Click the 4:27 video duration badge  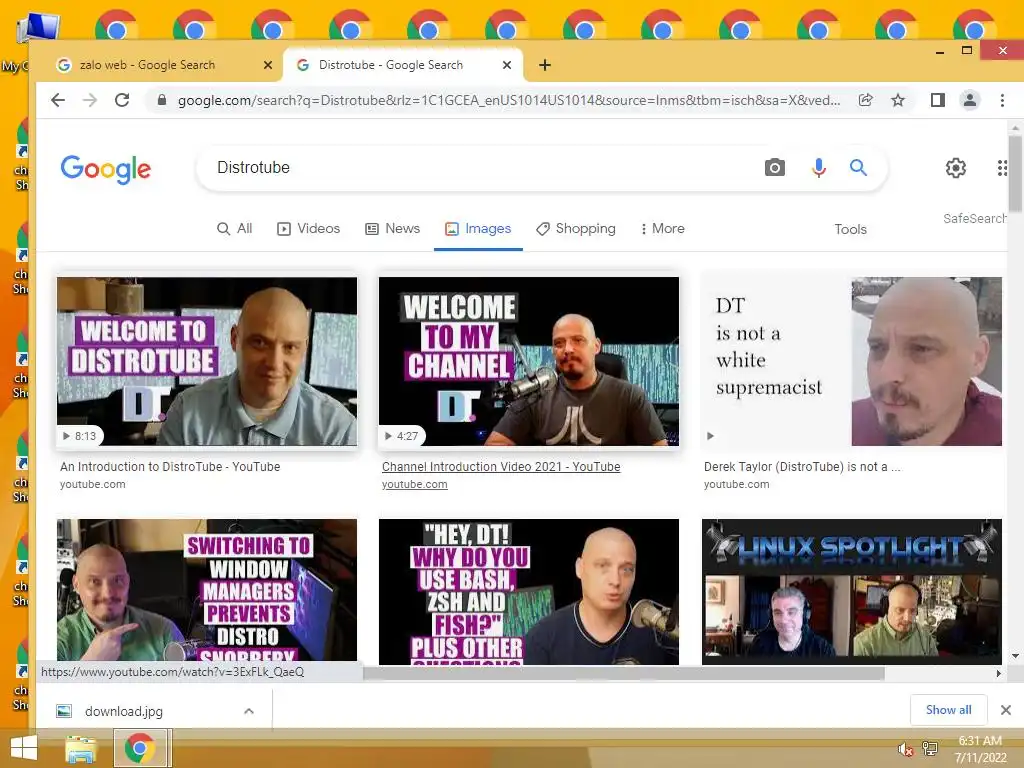401,436
